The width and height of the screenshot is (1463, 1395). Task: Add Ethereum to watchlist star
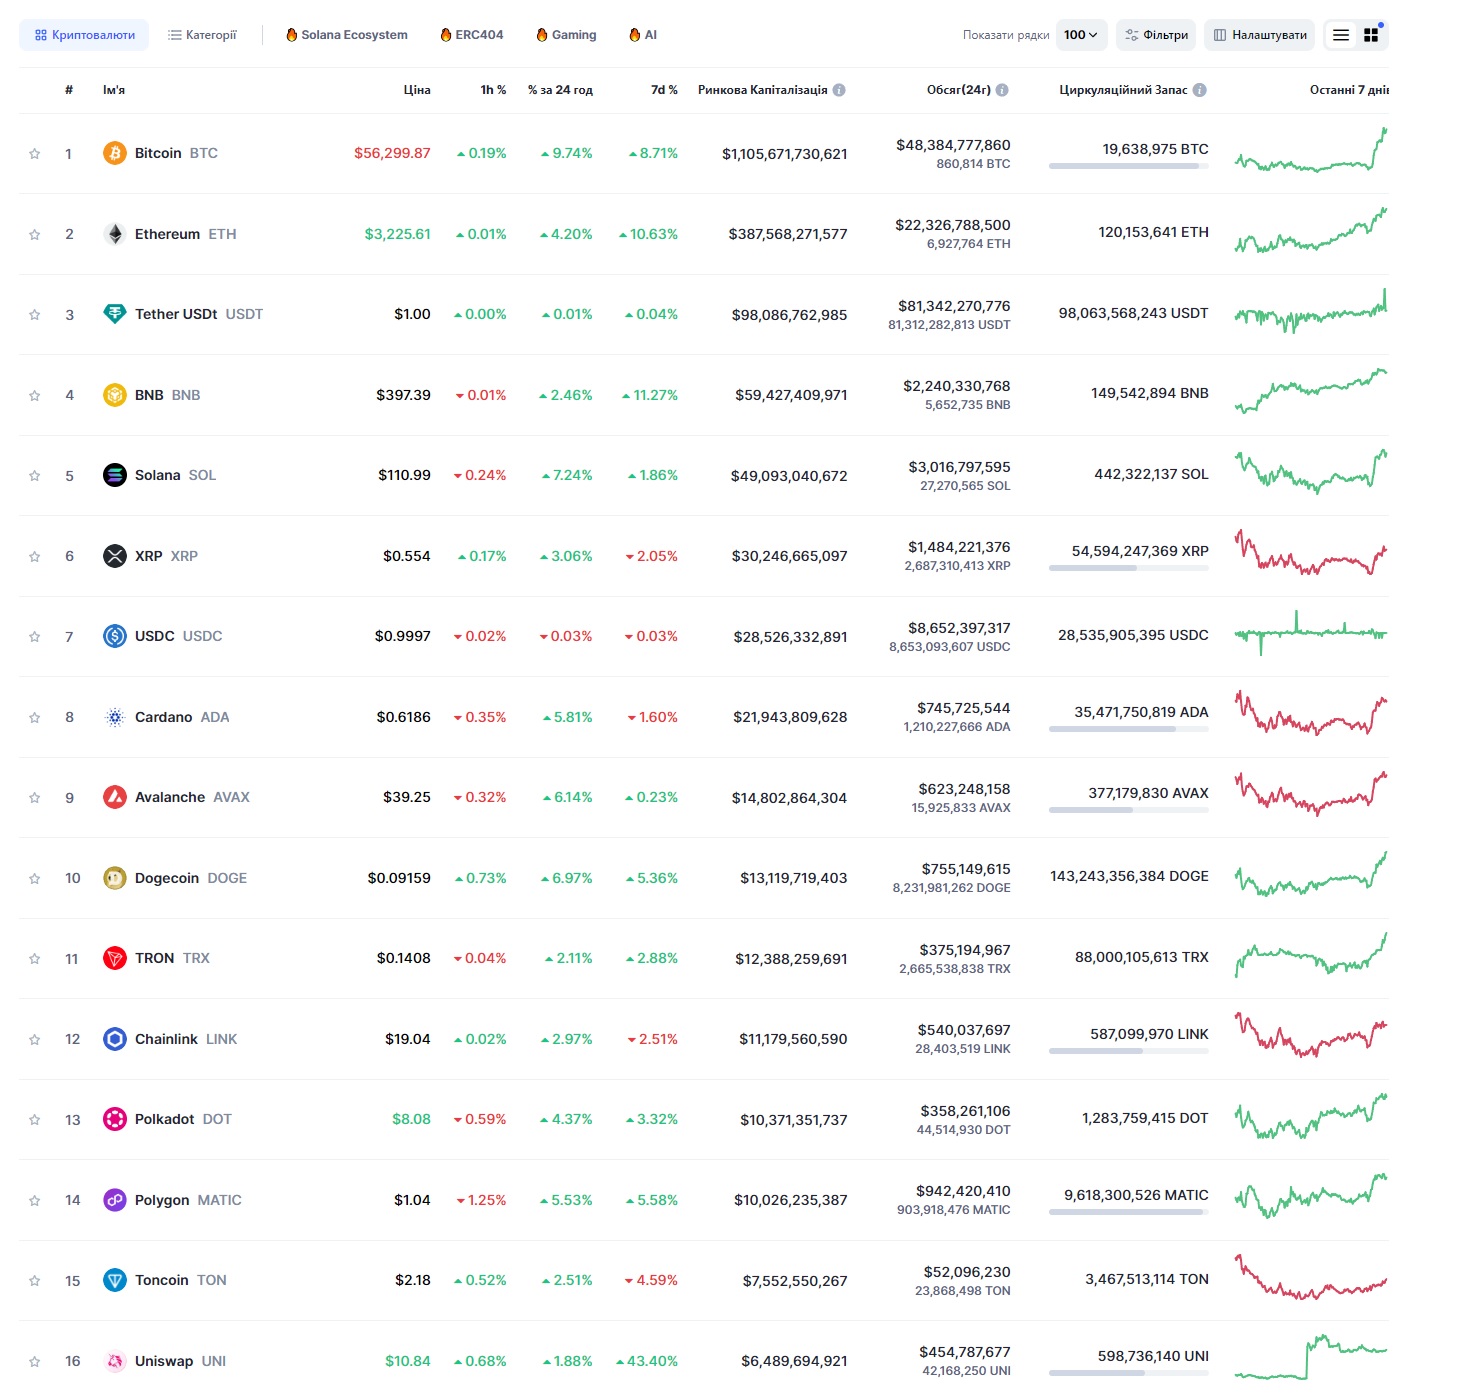click(x=35, y=234)
